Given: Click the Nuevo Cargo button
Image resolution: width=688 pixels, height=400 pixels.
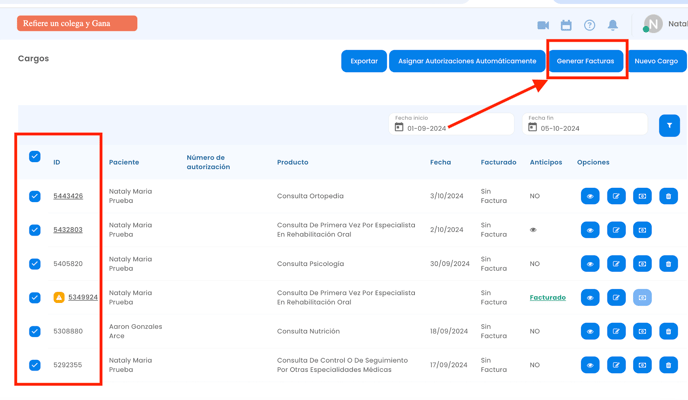Looking at the screenshot, I should 656,61.
